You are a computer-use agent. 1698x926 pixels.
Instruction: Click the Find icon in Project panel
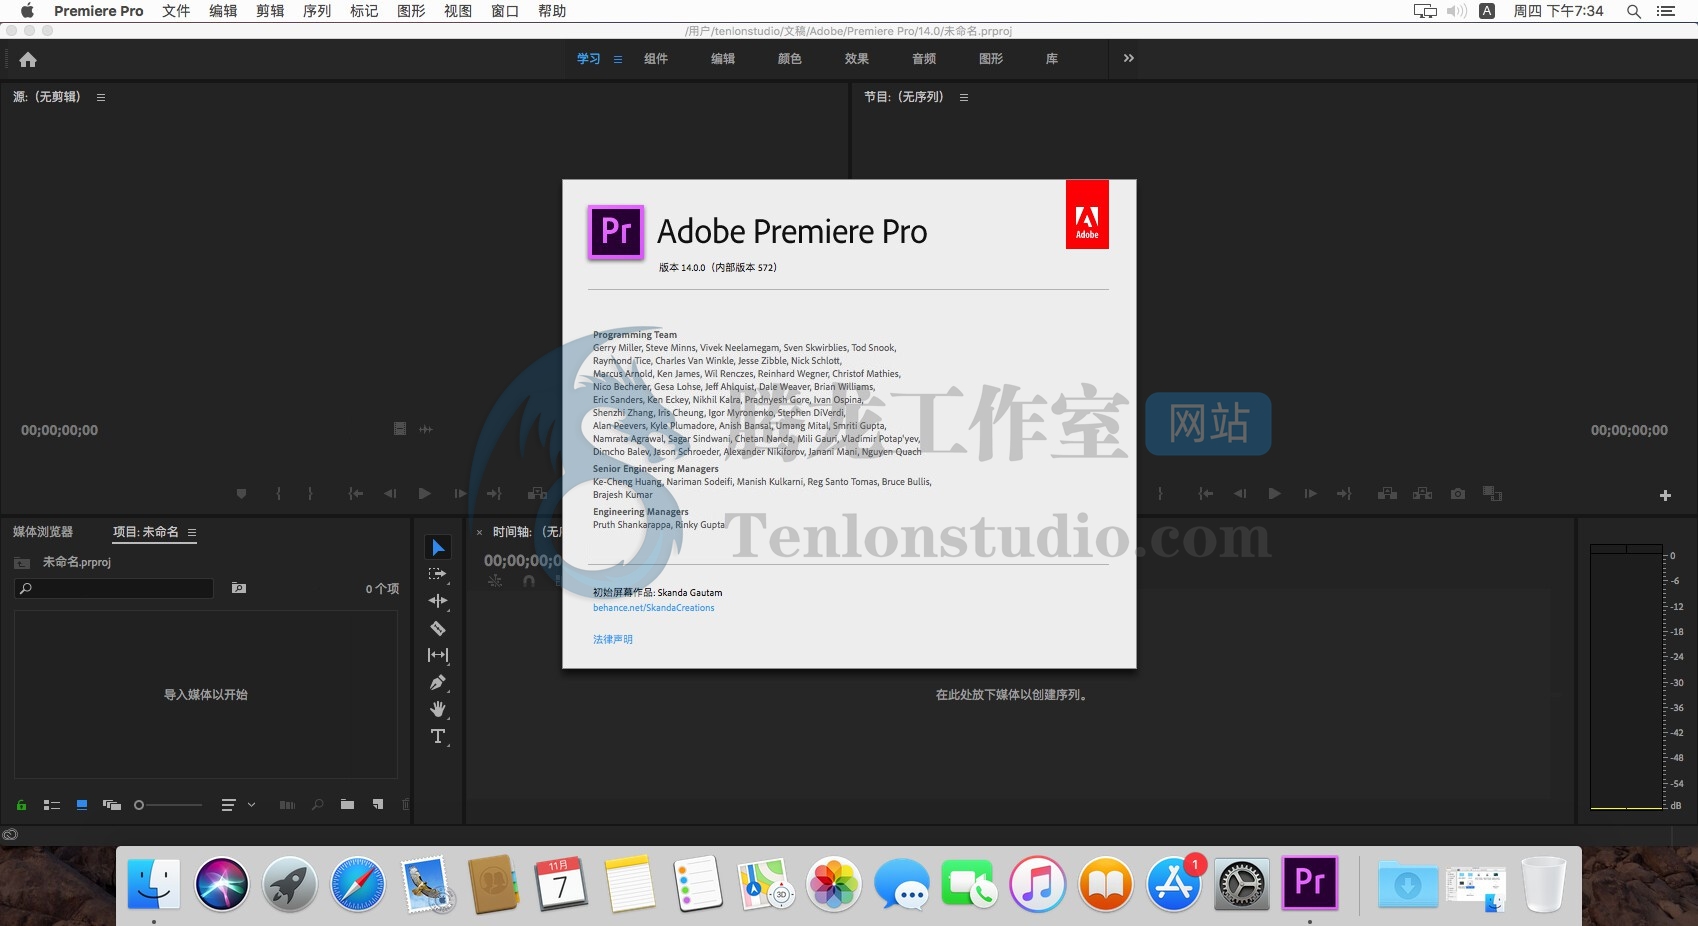(x=318, y=805)
